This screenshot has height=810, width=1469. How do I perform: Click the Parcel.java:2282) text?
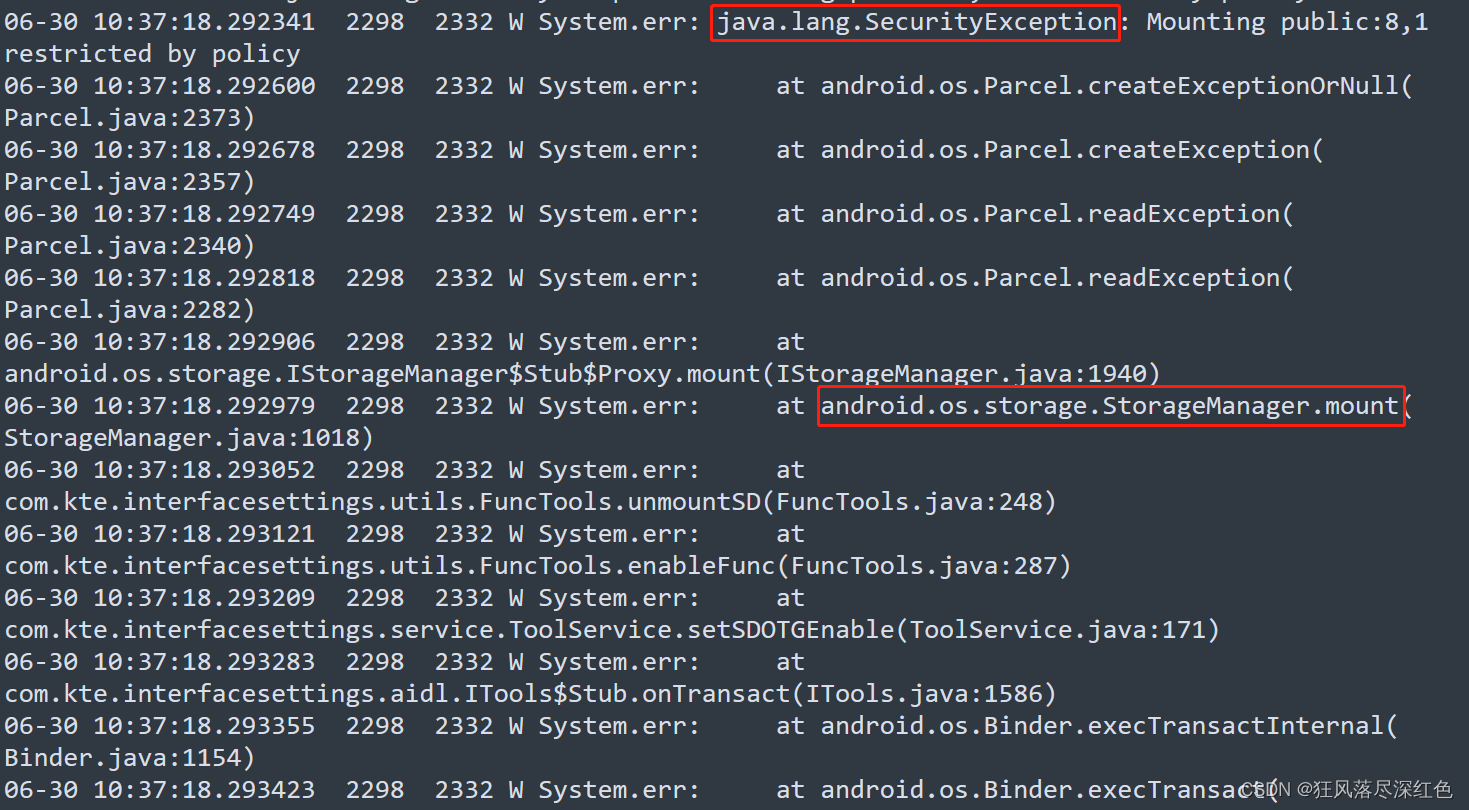(x=130, y=310)
